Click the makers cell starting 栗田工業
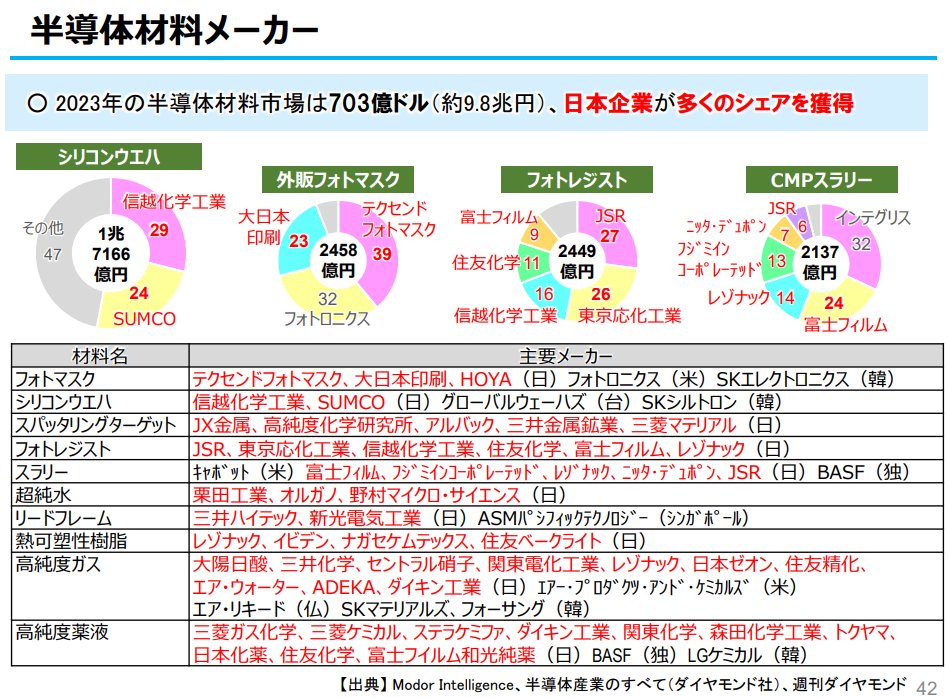Screen dimensions: 948x698 click(566, 495)
